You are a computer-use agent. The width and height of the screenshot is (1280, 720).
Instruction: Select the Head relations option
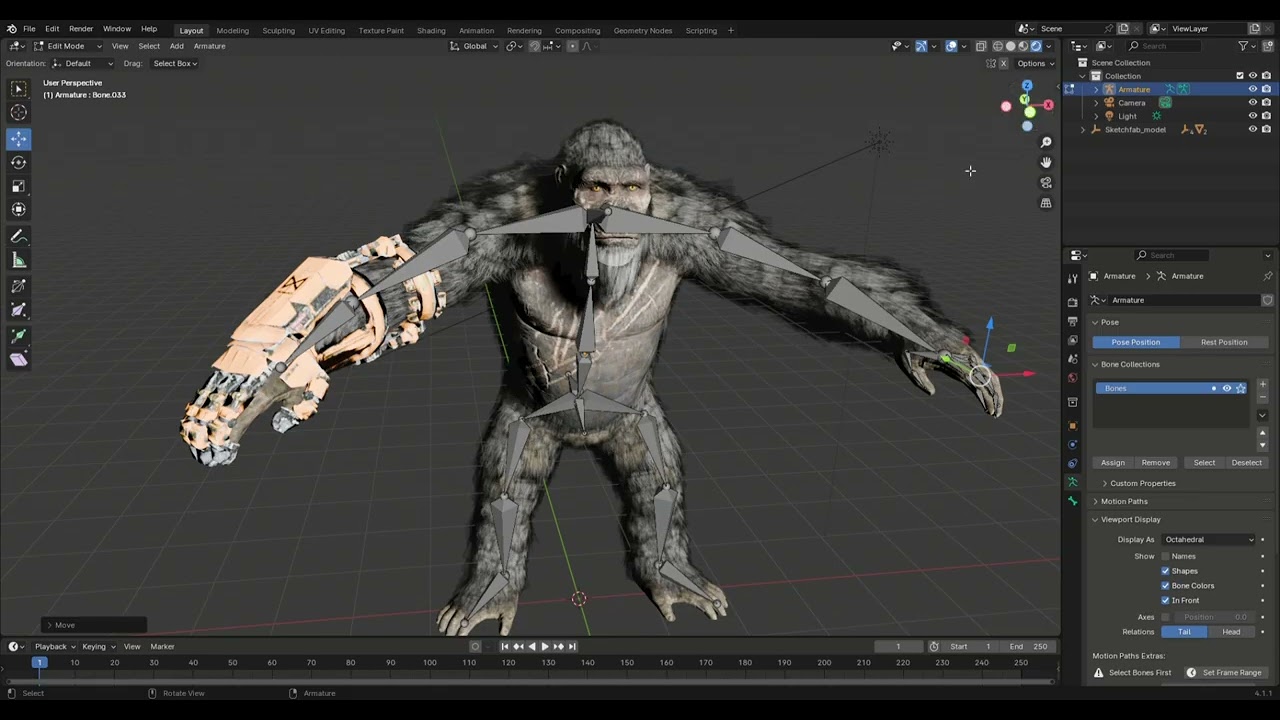coord(1231,632)
